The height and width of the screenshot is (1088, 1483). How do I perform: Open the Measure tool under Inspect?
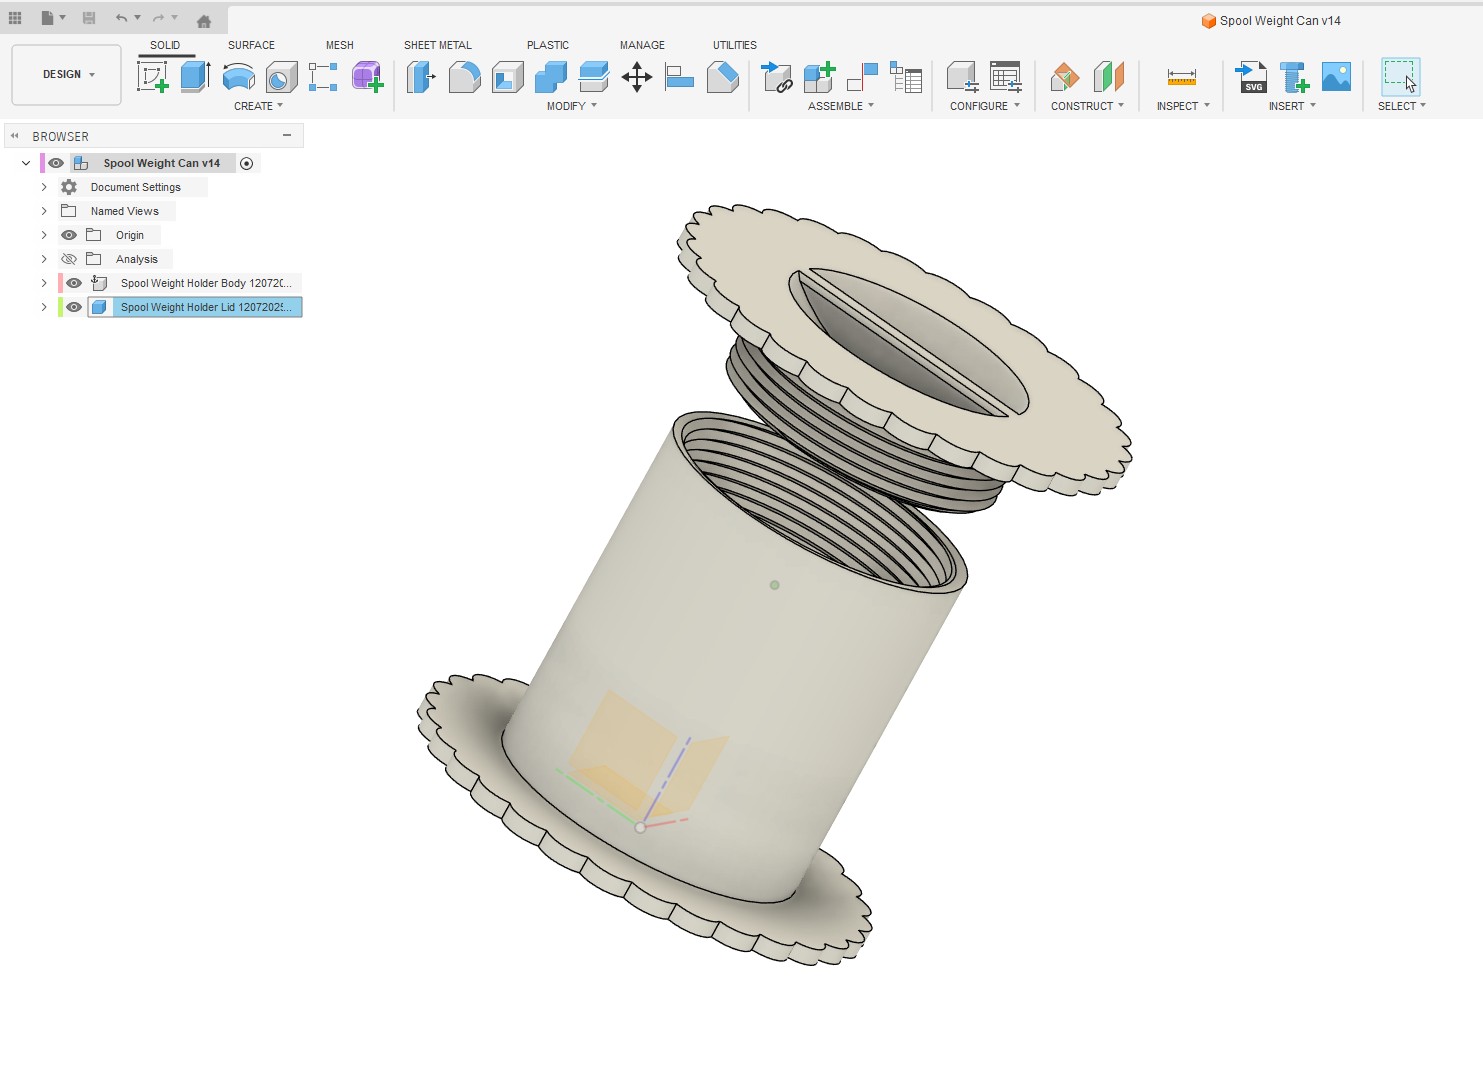tap(1181, 77)
